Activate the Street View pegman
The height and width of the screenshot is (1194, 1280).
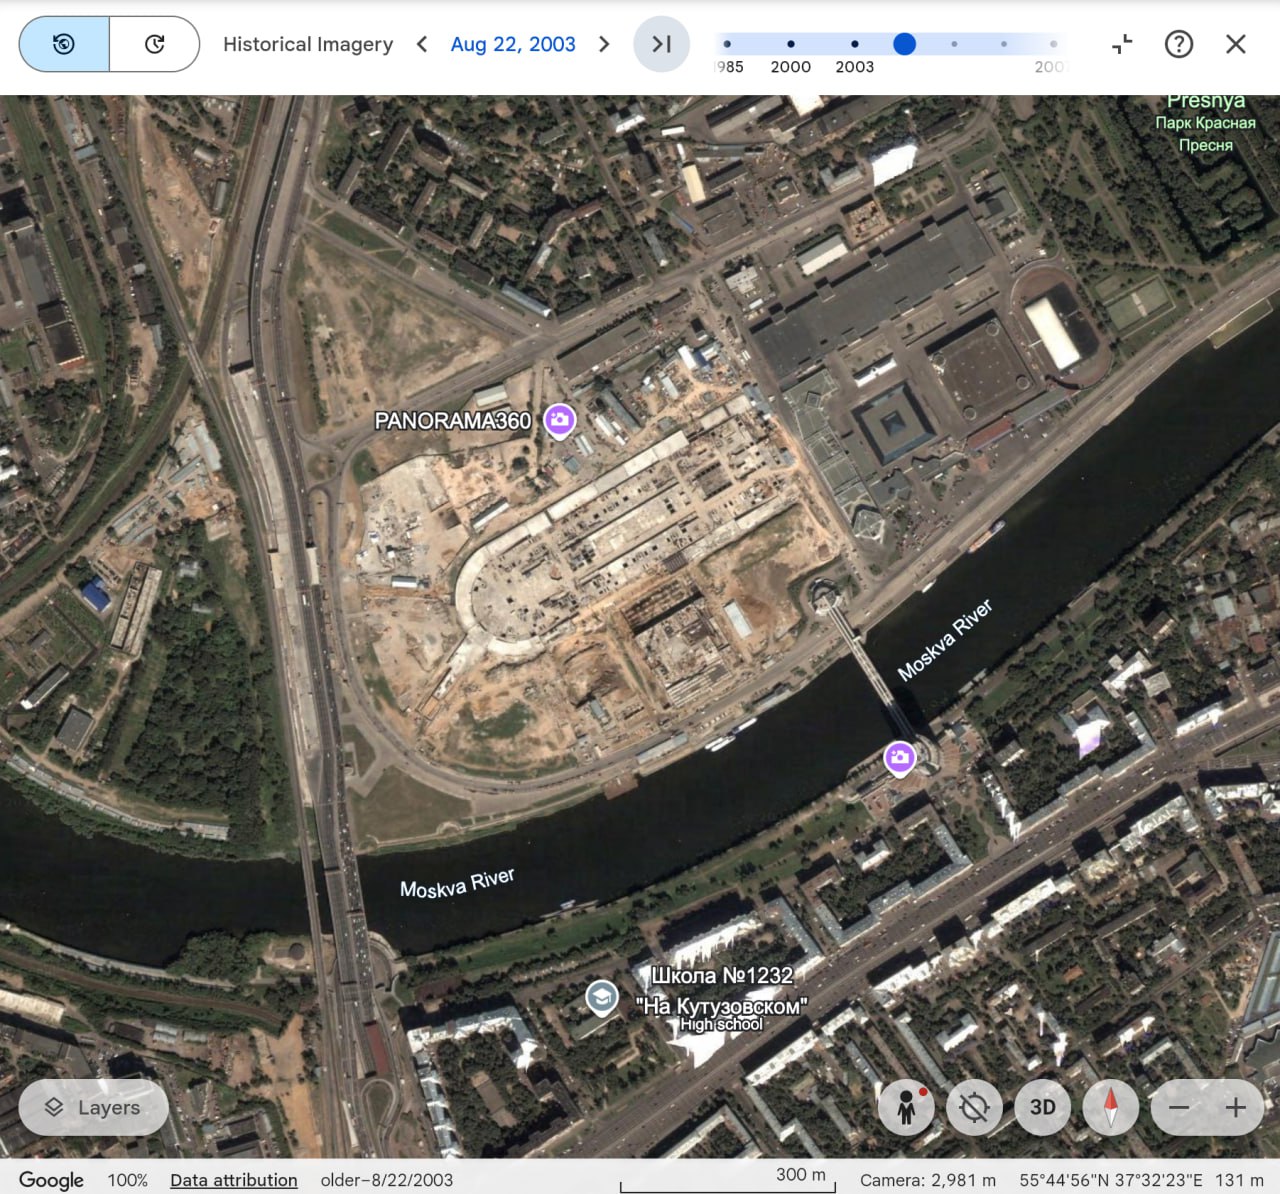click(907, 1107)
